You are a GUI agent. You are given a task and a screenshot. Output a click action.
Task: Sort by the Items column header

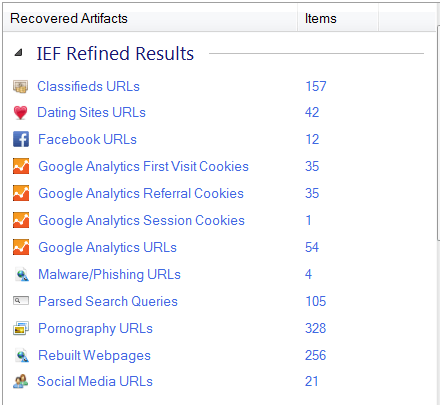click(x=338, y=19)
